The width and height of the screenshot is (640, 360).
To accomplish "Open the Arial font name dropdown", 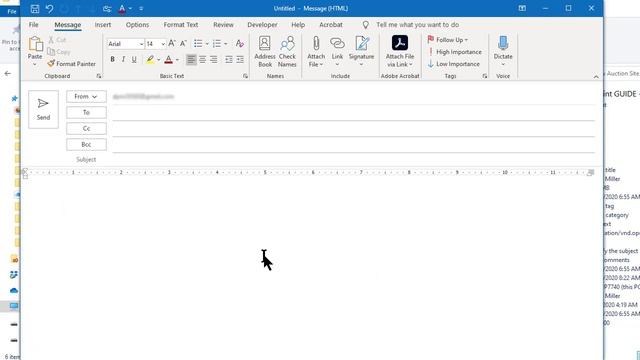I will [141, 44].
